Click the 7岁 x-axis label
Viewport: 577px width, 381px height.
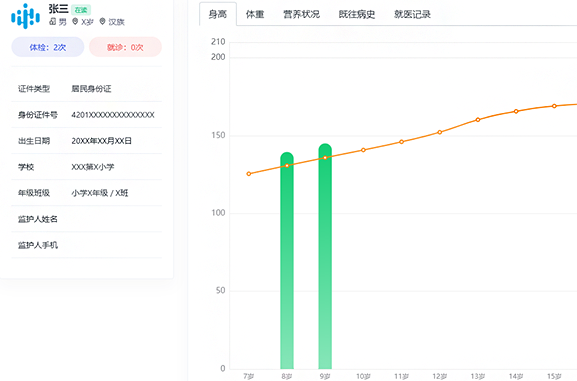click(x=249, y=376)
